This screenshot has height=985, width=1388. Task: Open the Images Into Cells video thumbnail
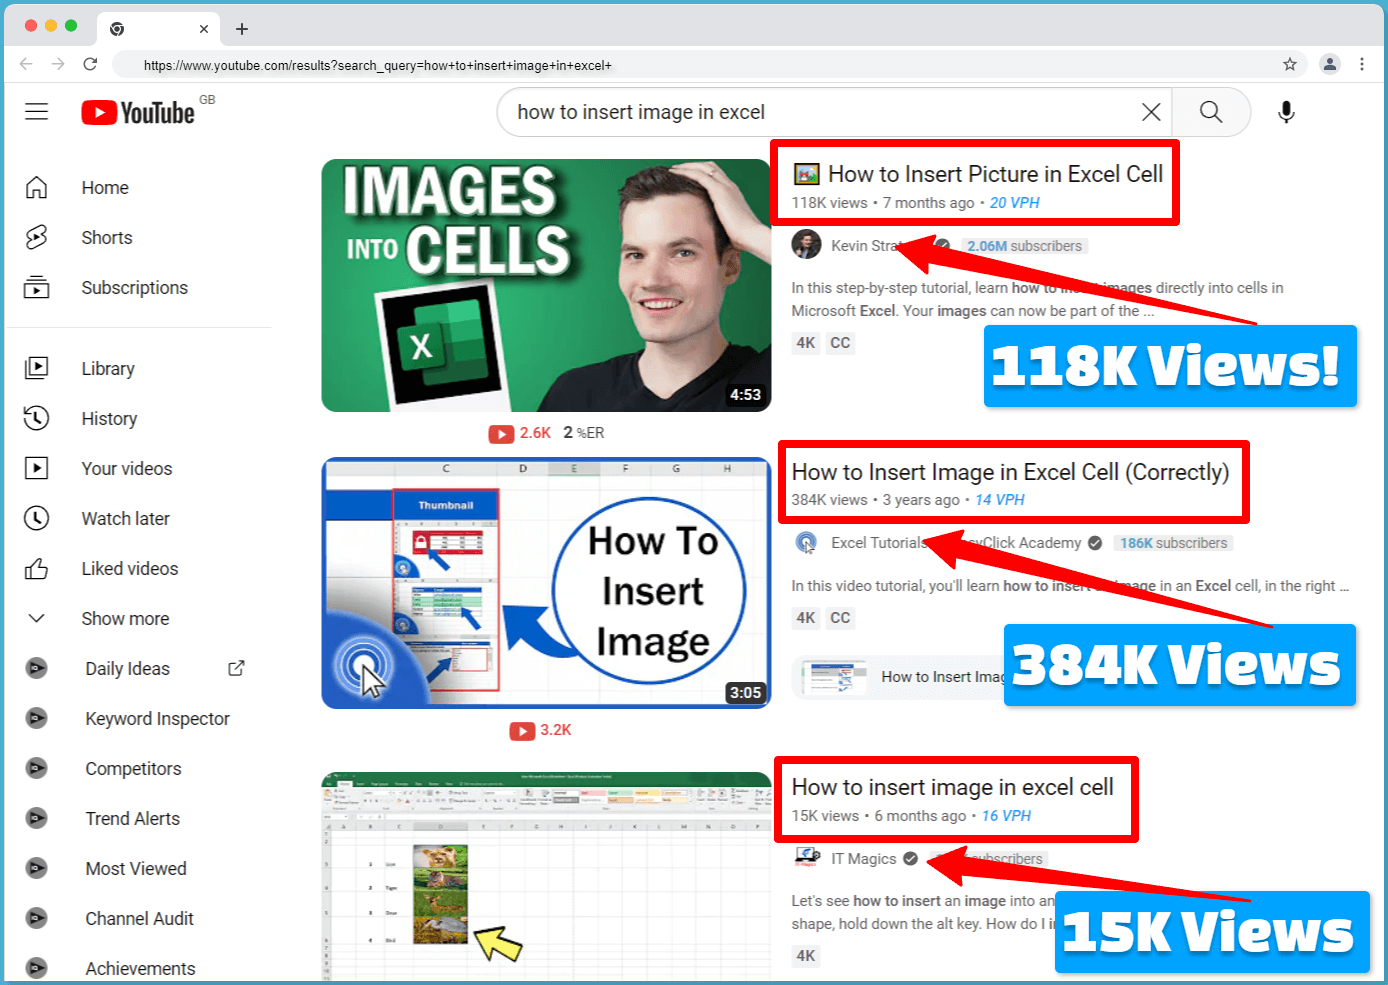(545, 285)
